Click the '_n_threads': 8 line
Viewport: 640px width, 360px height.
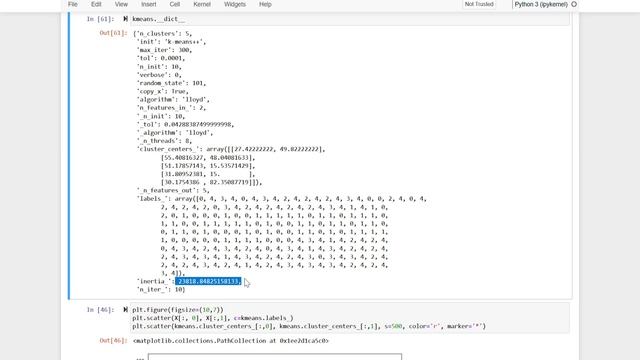click(164, 141)
